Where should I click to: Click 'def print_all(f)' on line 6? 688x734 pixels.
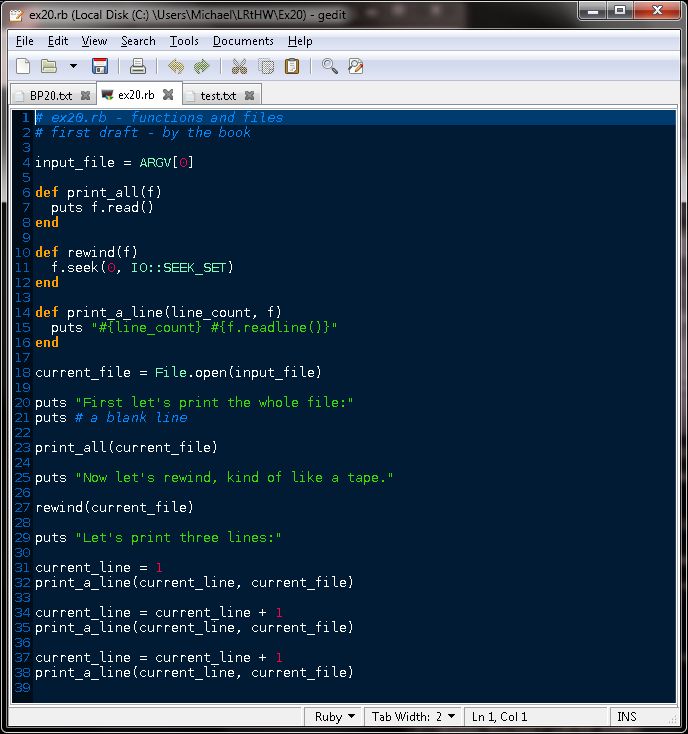point(98,192)
